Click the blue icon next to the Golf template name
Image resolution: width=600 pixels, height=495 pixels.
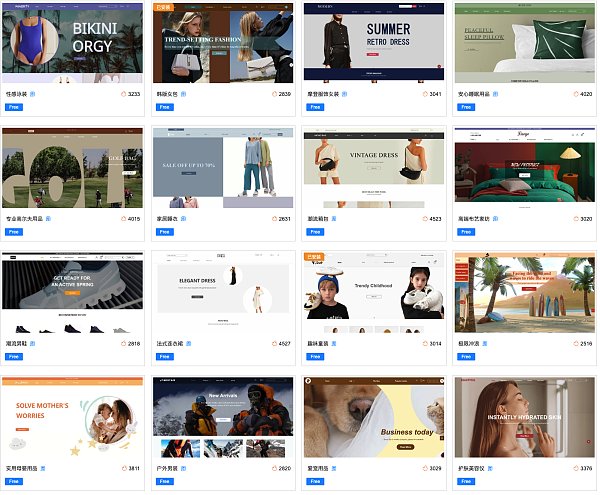click(48, 219)
